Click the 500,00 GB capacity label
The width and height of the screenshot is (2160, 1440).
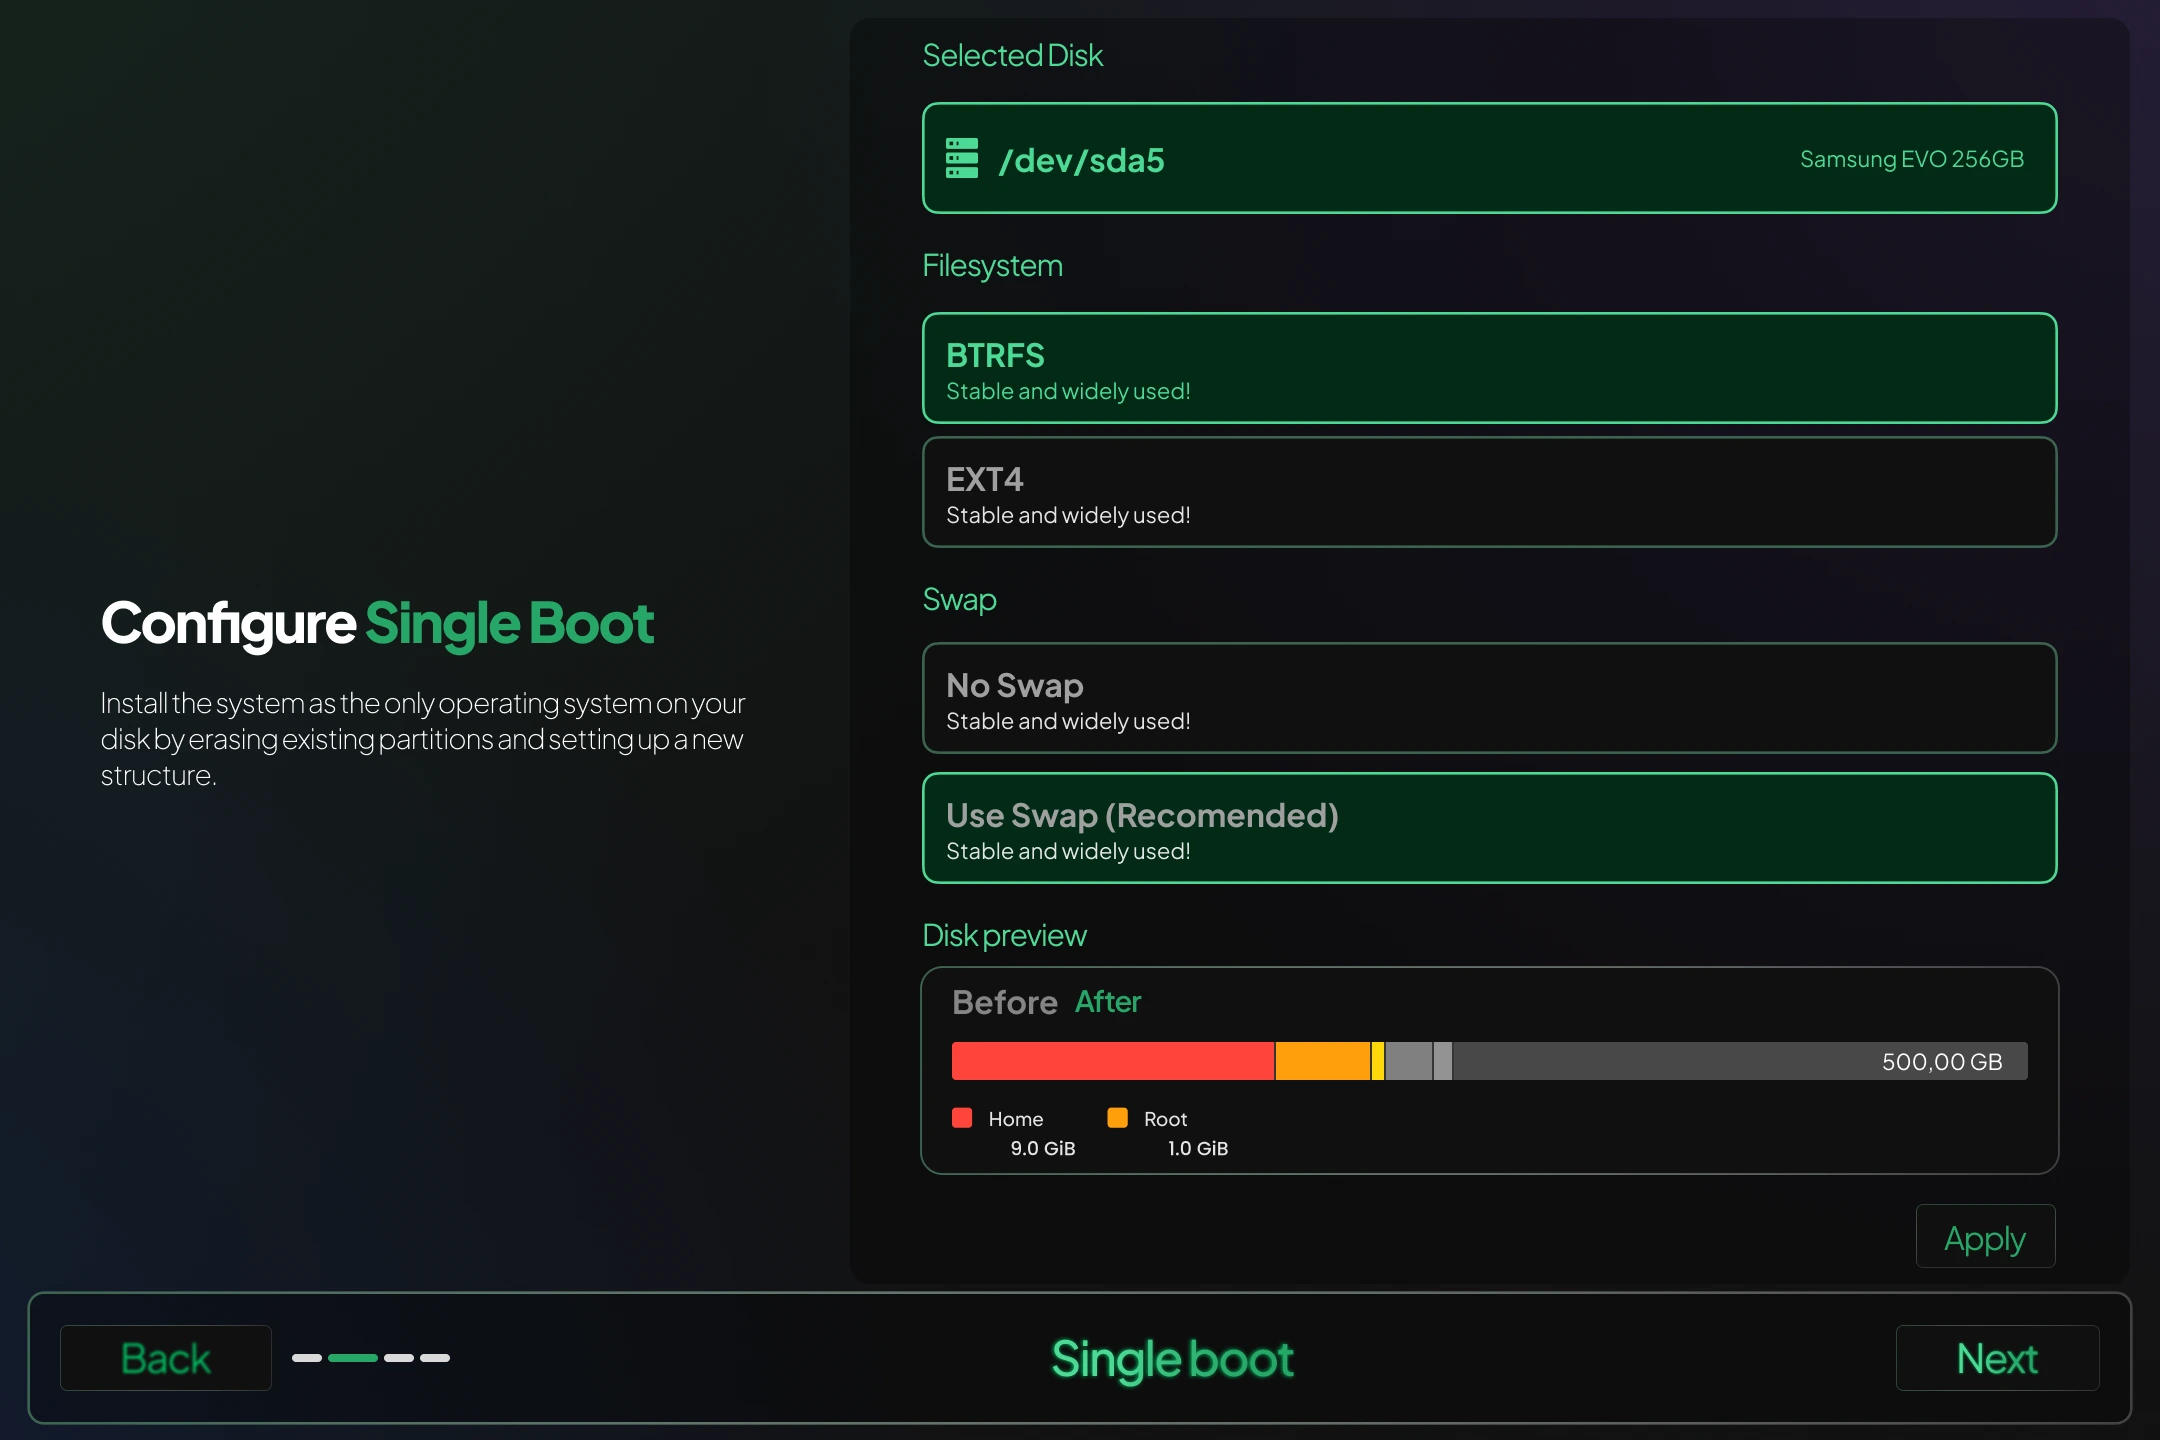pyautogui.click(x=1941, y=1062)
